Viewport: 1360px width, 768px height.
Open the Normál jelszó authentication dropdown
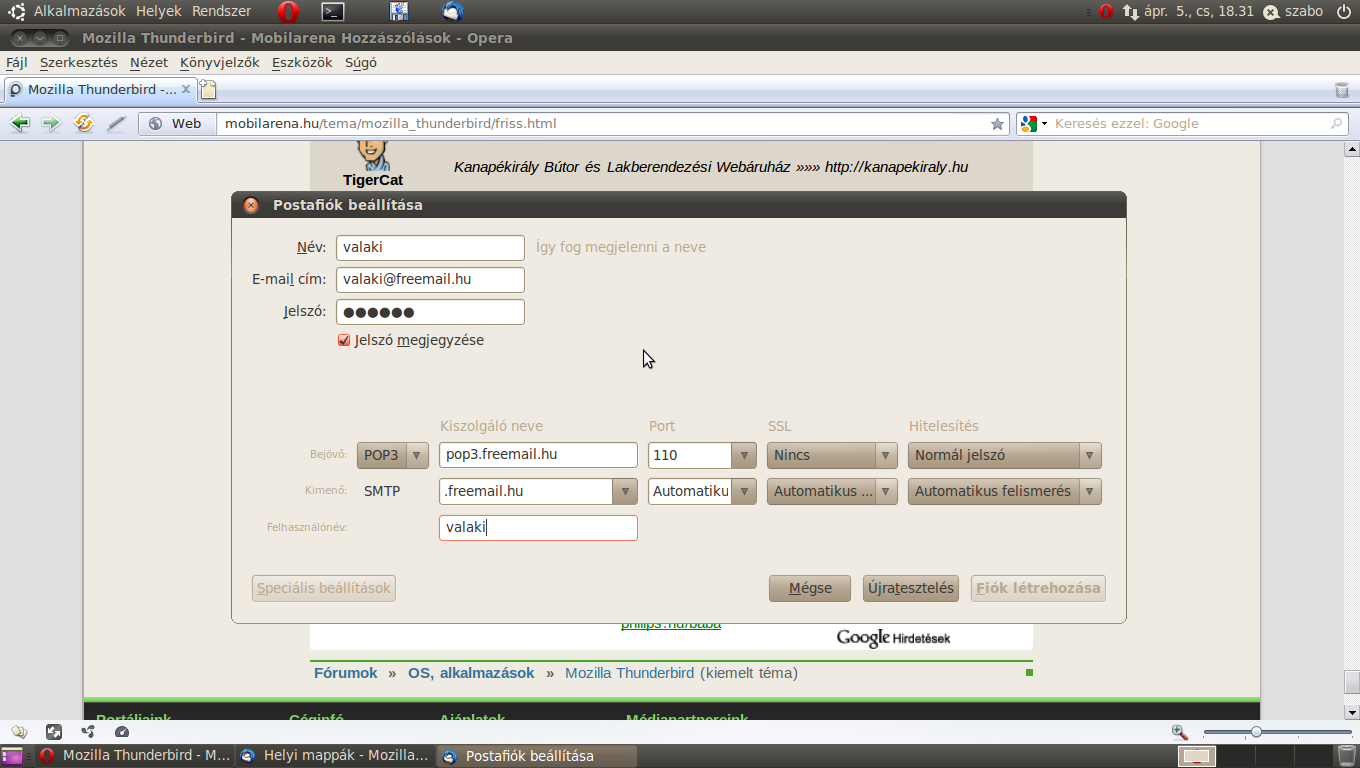(1005, 455)
